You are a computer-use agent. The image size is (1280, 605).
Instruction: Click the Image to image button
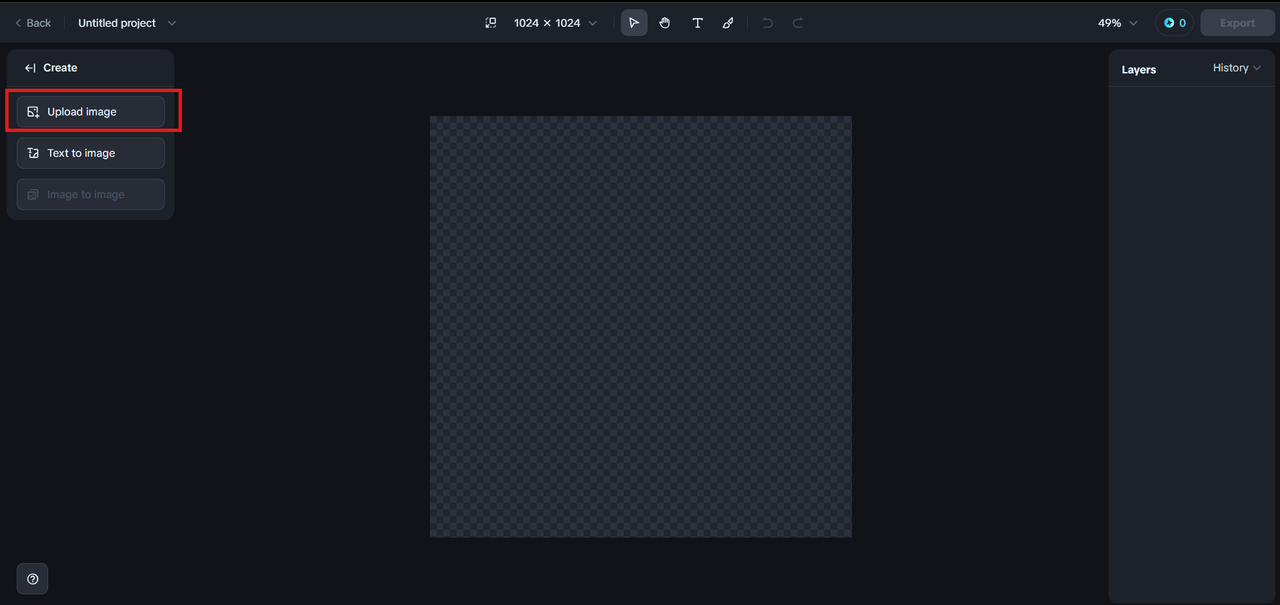[91, 194]
